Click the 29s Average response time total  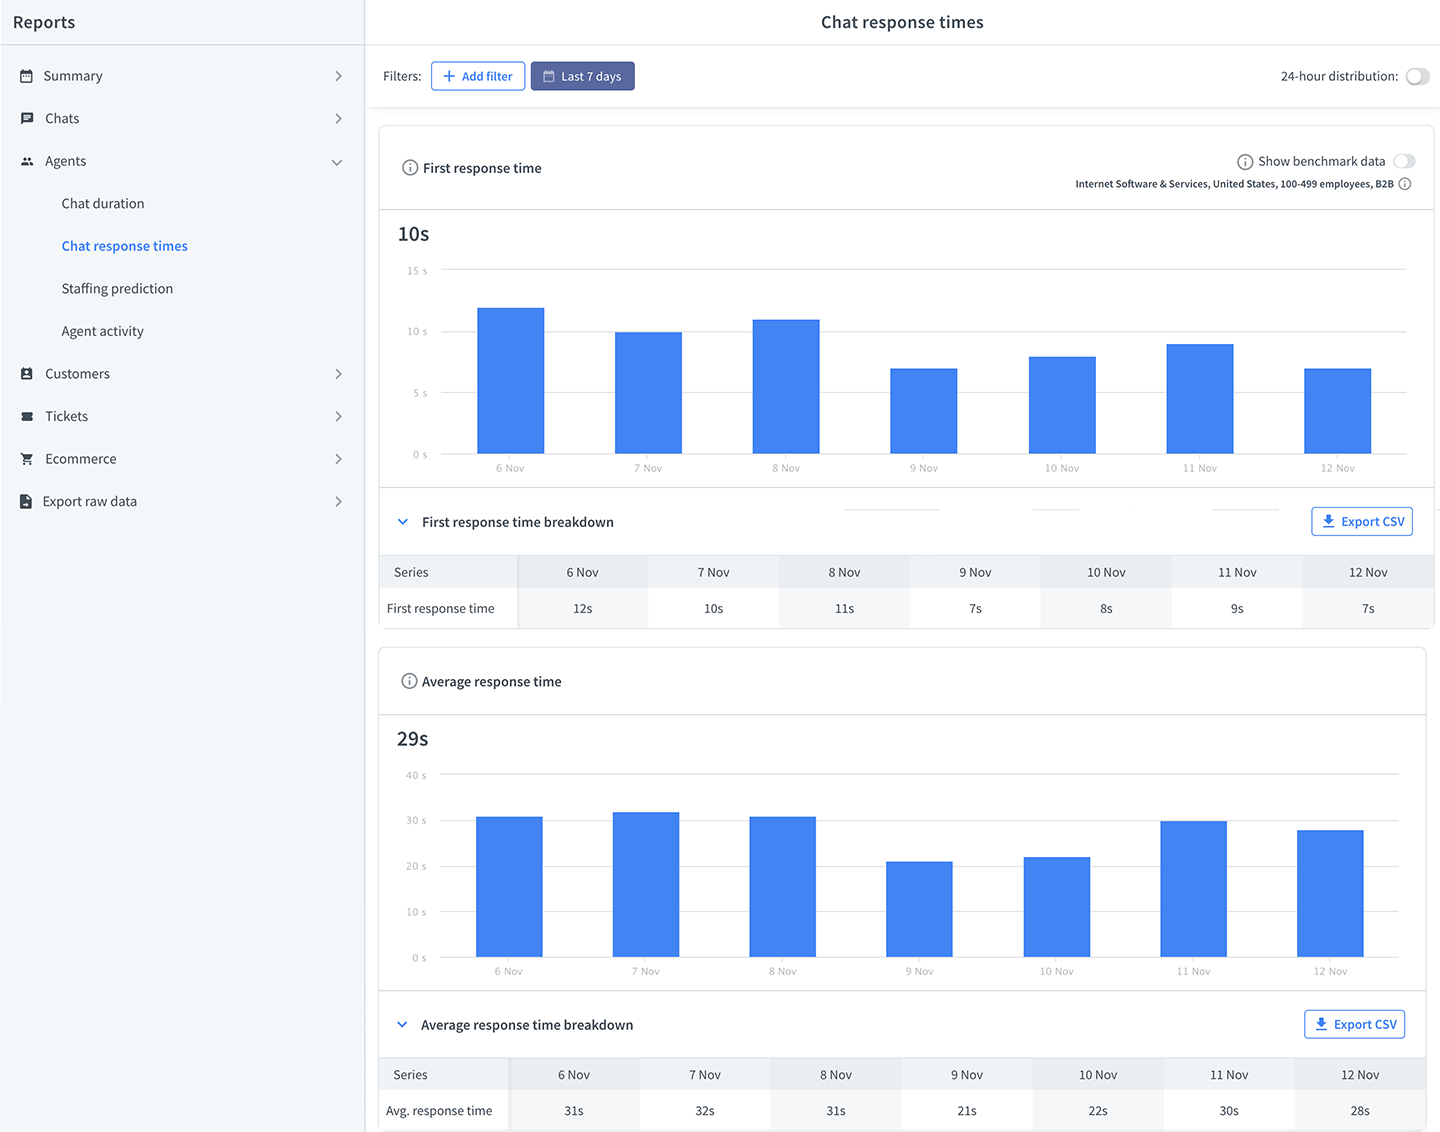412,739
